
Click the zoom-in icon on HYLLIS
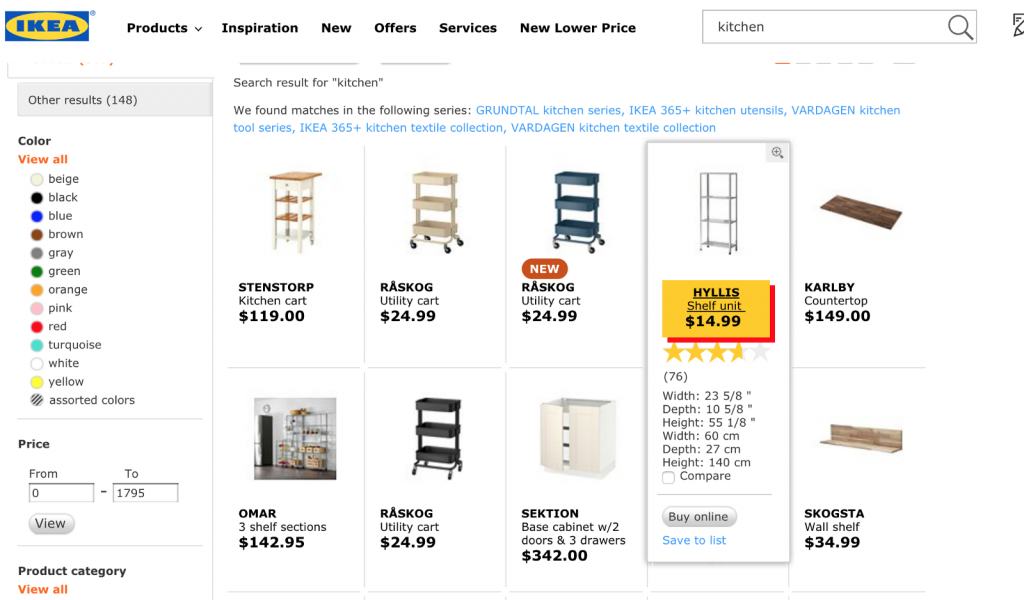(777, 153)
